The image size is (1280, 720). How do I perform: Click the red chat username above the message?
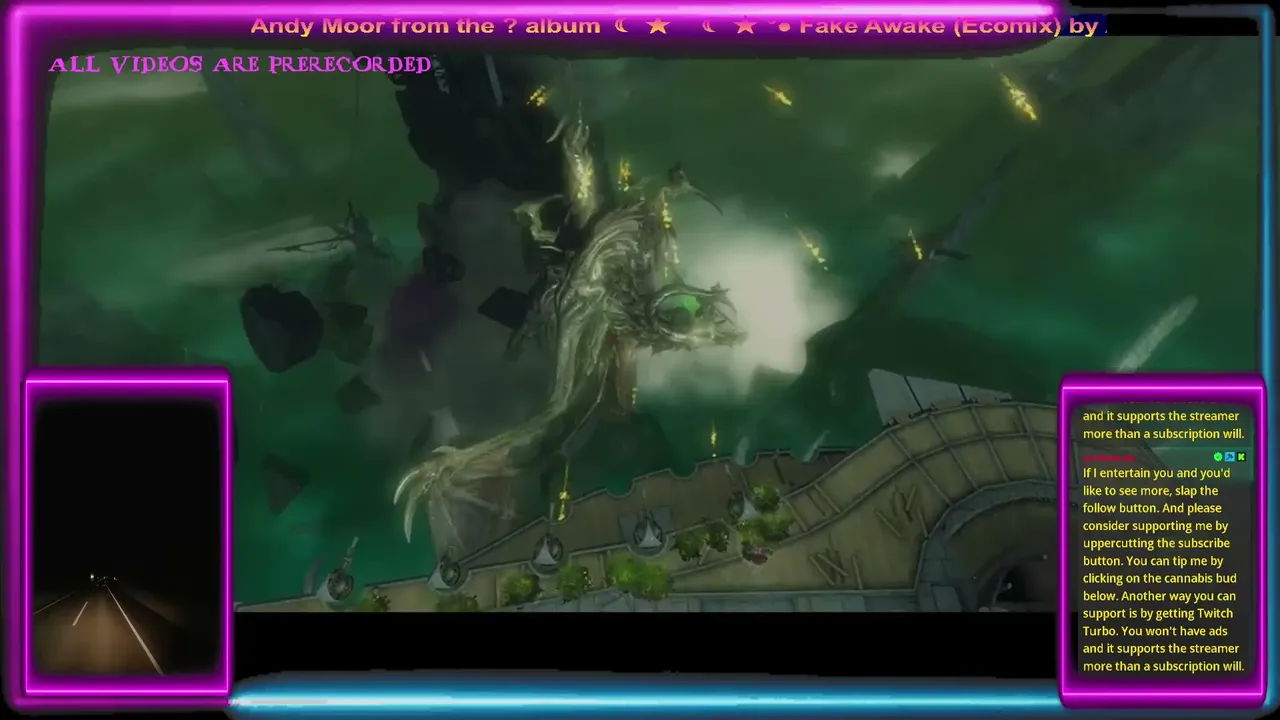(x=1108, y=458)
